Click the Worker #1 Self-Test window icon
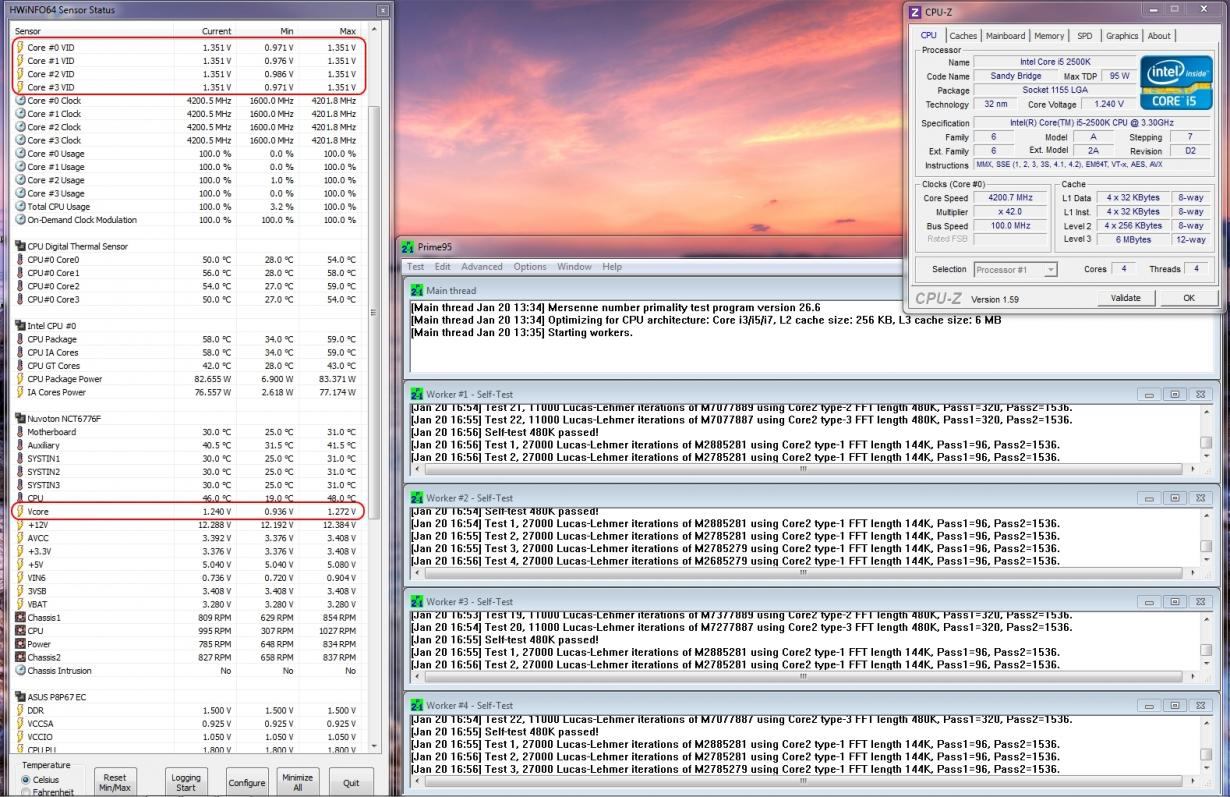Viewport: 1230px width, 797px height. (418, 394)
